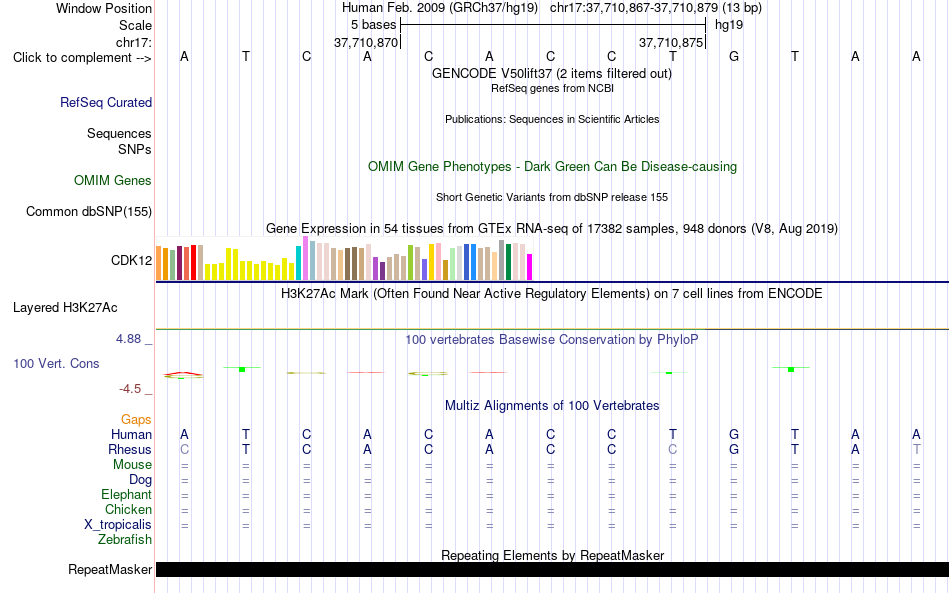
Task: Click the 'RefSeq genes from NCBI' title
Action: click(552, 88)
